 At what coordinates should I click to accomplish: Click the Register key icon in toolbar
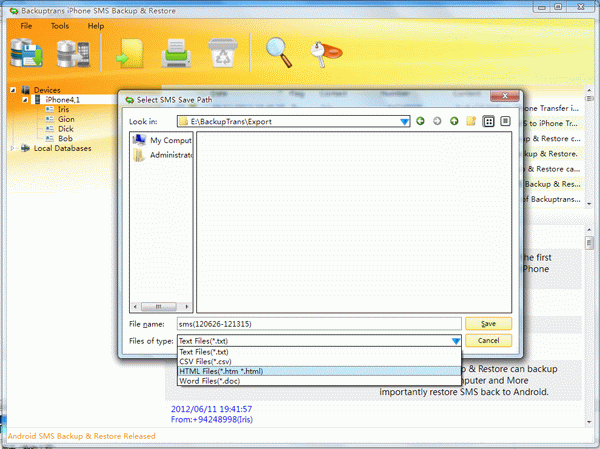(x=326, y=54)
